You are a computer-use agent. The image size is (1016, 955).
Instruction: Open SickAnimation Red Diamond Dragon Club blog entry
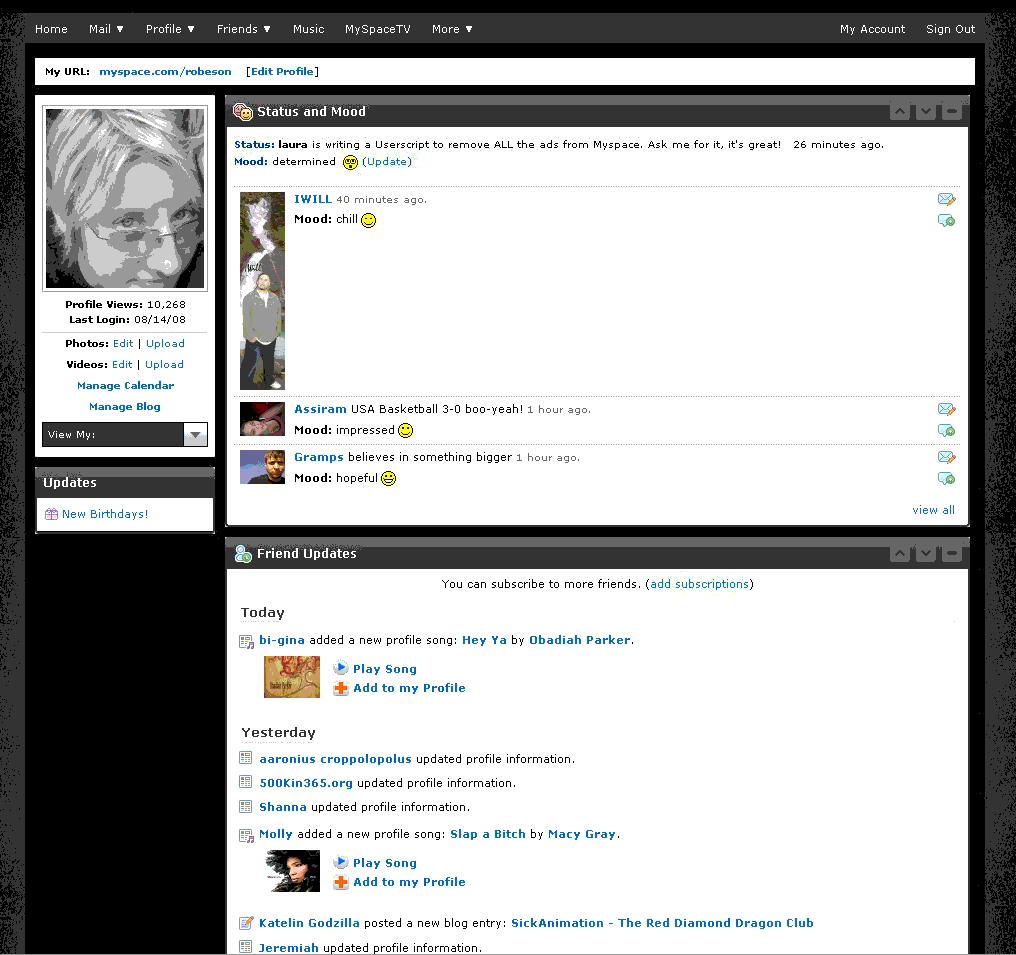click(662, 923)
